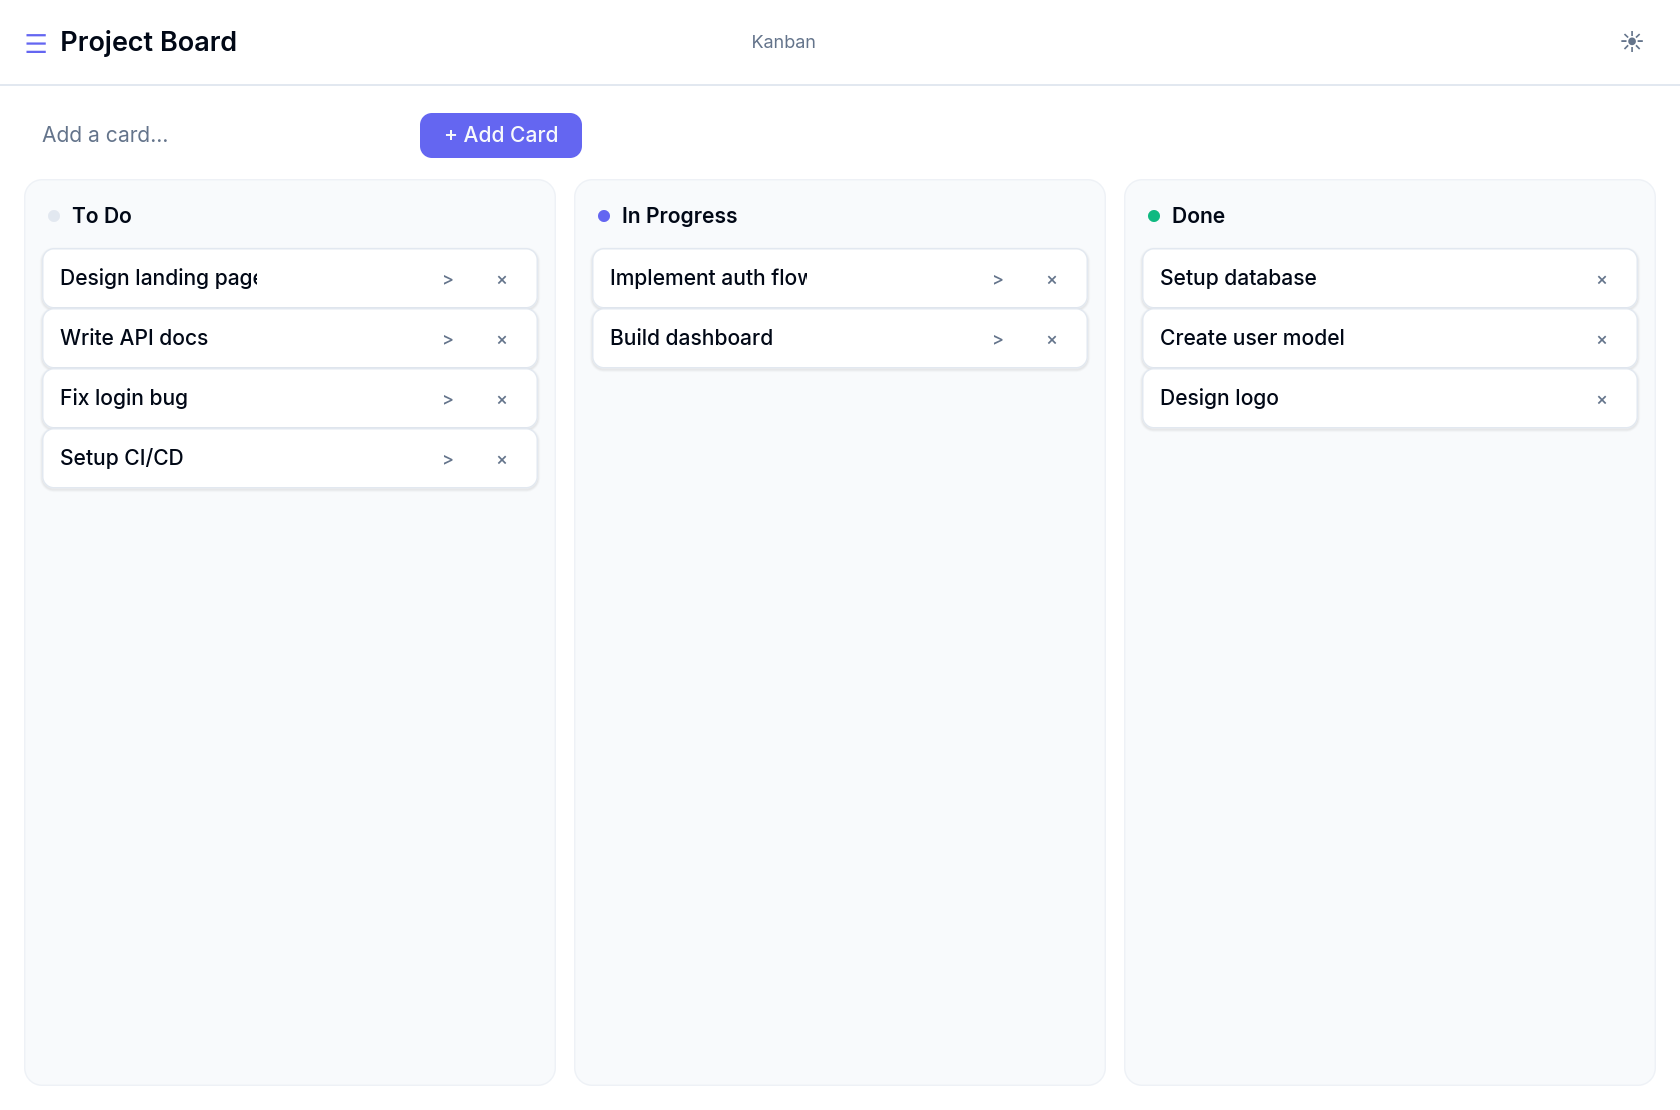Select the 'Design logo' card title
Screen dimensions: 1680x1110
[x=1219, y=398]
